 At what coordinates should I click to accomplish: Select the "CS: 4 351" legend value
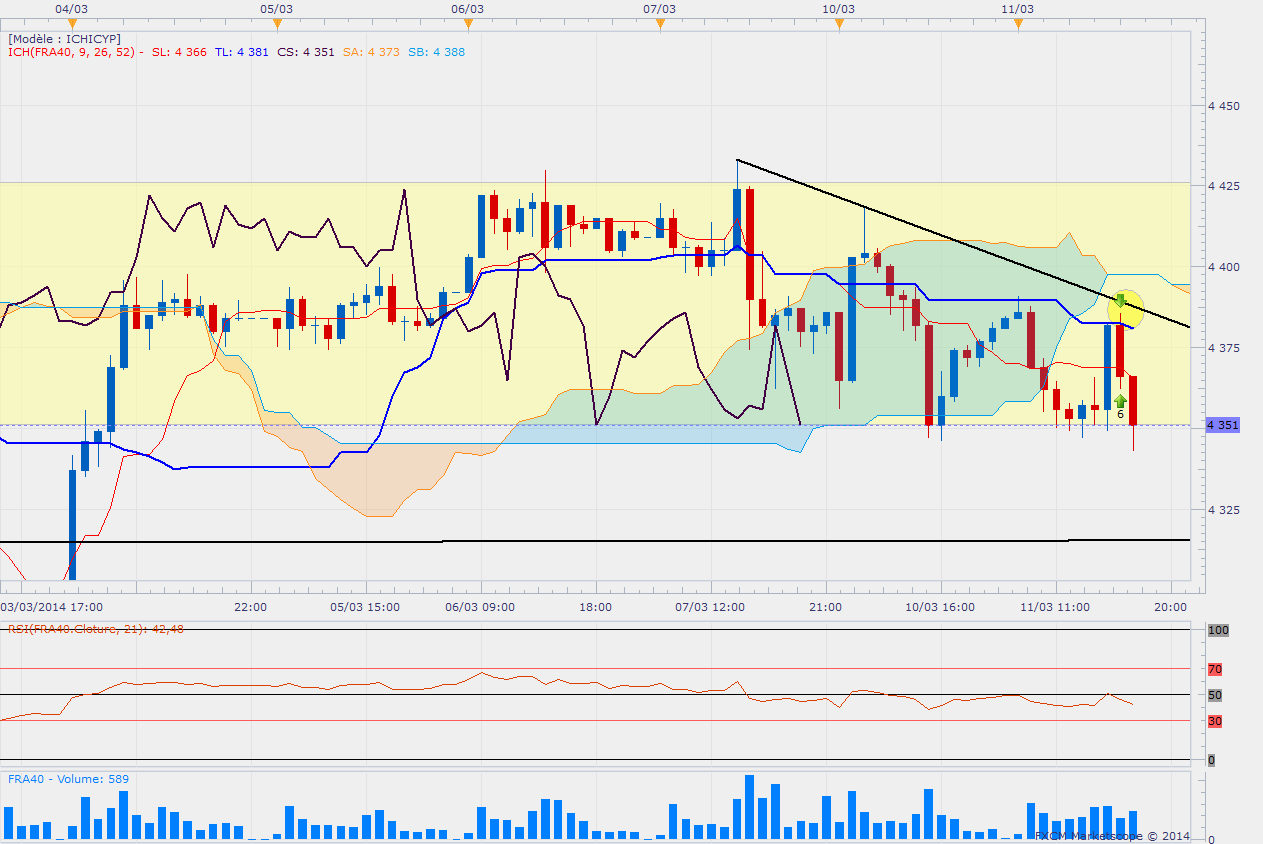click(306, 52)
